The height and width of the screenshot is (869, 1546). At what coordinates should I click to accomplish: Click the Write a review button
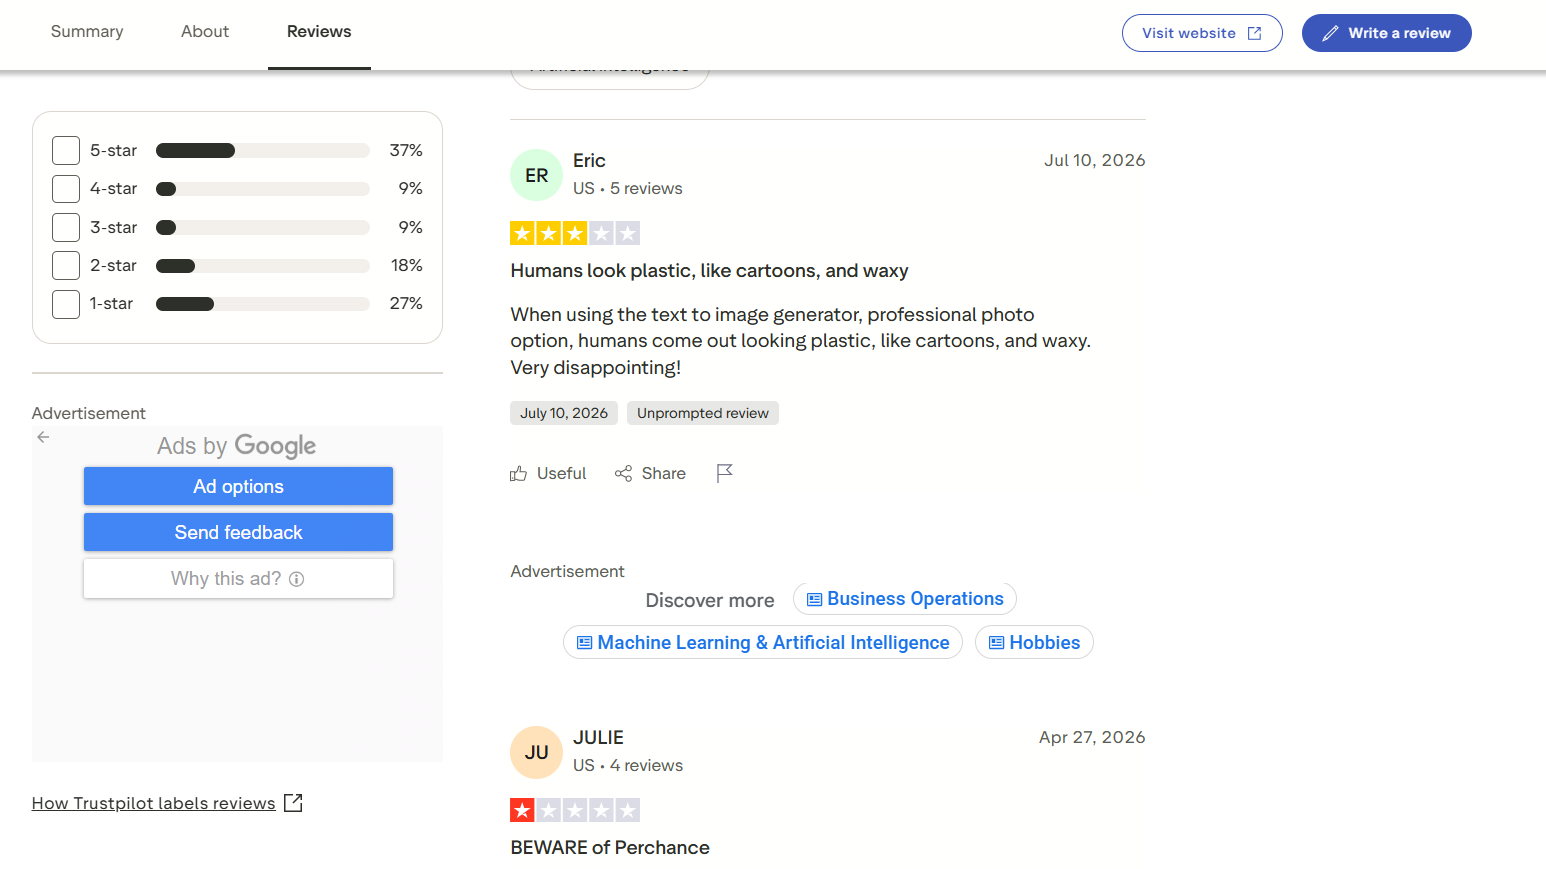1386,33
